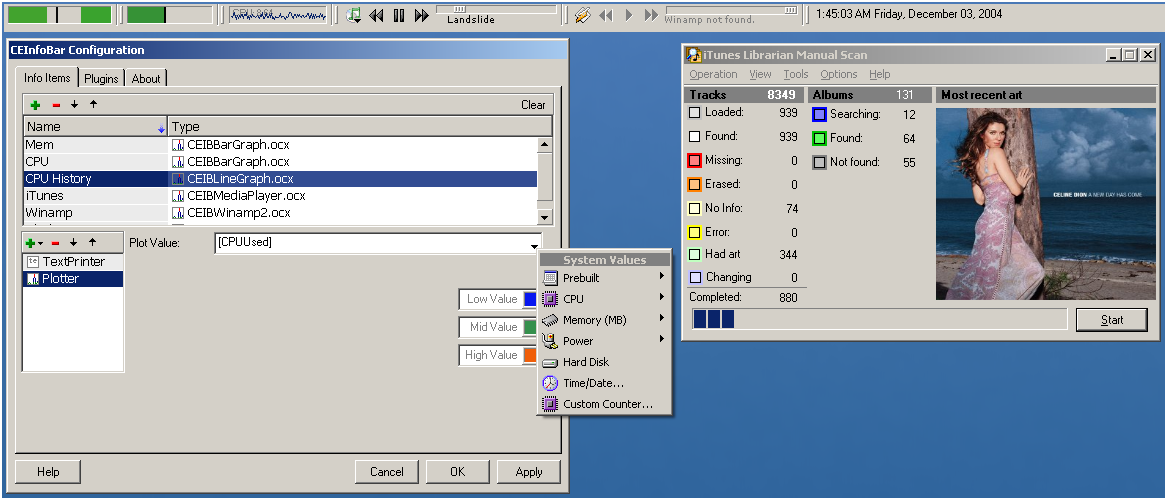Image resolution: width=1167 pixels, height=500 pixels.
Task: Open the iTunes icon dropdown in info bar
Action: tap(354, 15)
